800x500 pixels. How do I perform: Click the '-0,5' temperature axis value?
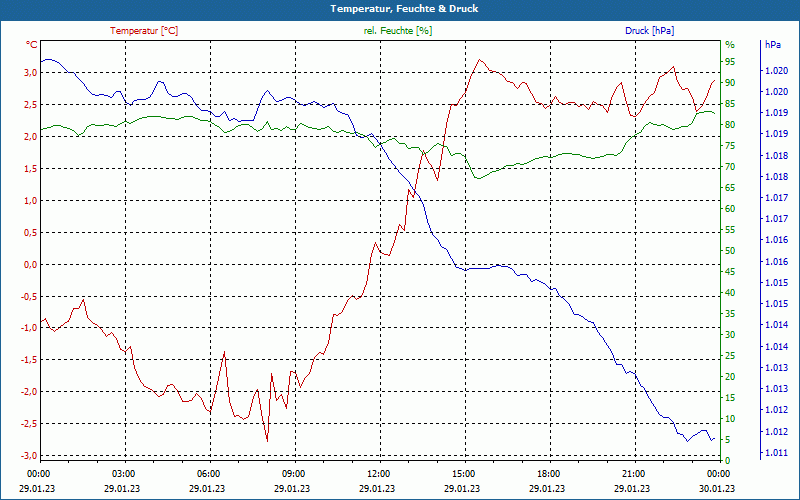(x=29, y=296)
